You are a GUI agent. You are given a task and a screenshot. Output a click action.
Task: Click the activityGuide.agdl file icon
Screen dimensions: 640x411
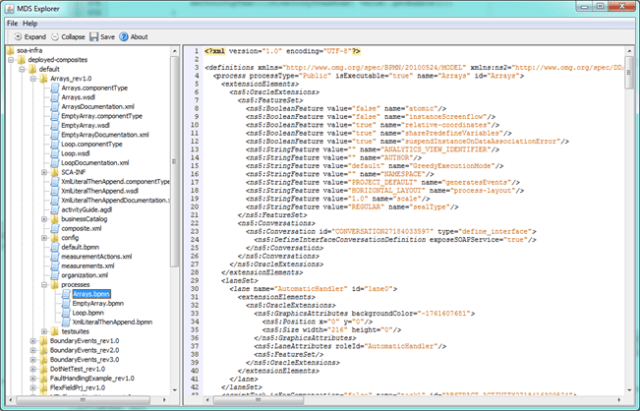tap(55, 210)
